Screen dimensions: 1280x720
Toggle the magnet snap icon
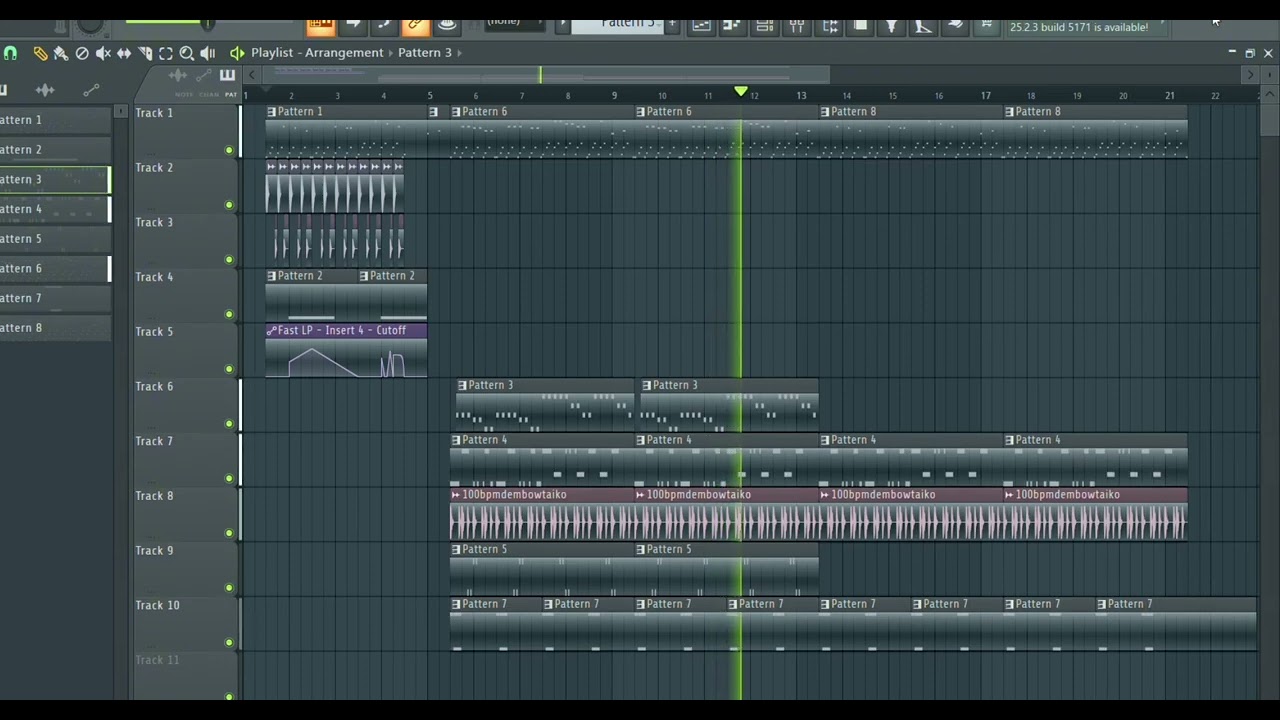click(x=10, y=53)
